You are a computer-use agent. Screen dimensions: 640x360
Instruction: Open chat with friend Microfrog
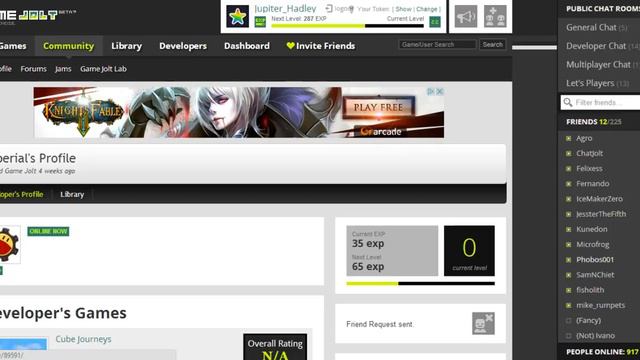coord(593,244)
